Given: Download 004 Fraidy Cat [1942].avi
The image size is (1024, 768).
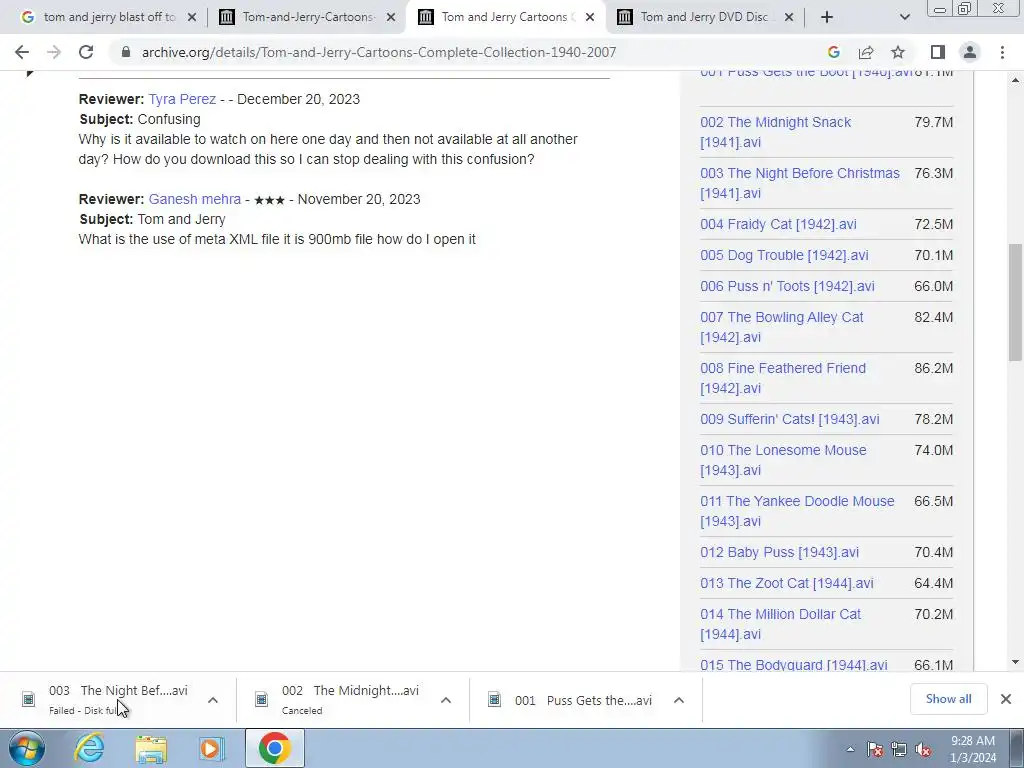Looking at the screenshot, I should point(778,224).
